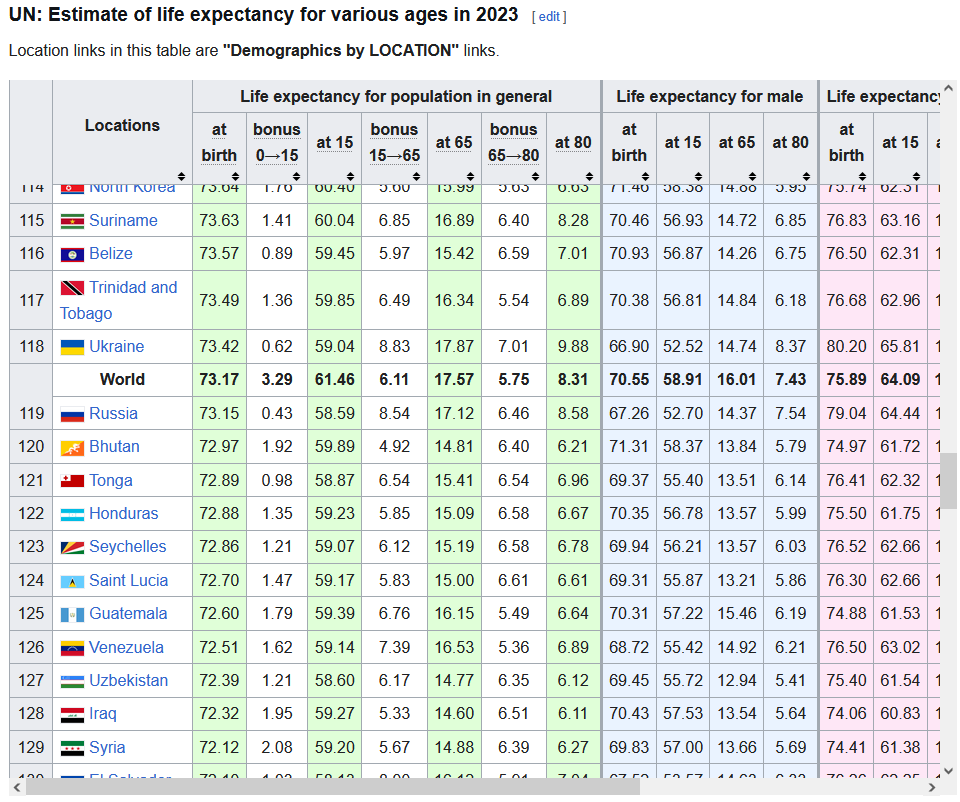This screenshot has height=802, width=960.
Task: Click the Trinidad and Tobago flag icon
Action: point(72,288)
